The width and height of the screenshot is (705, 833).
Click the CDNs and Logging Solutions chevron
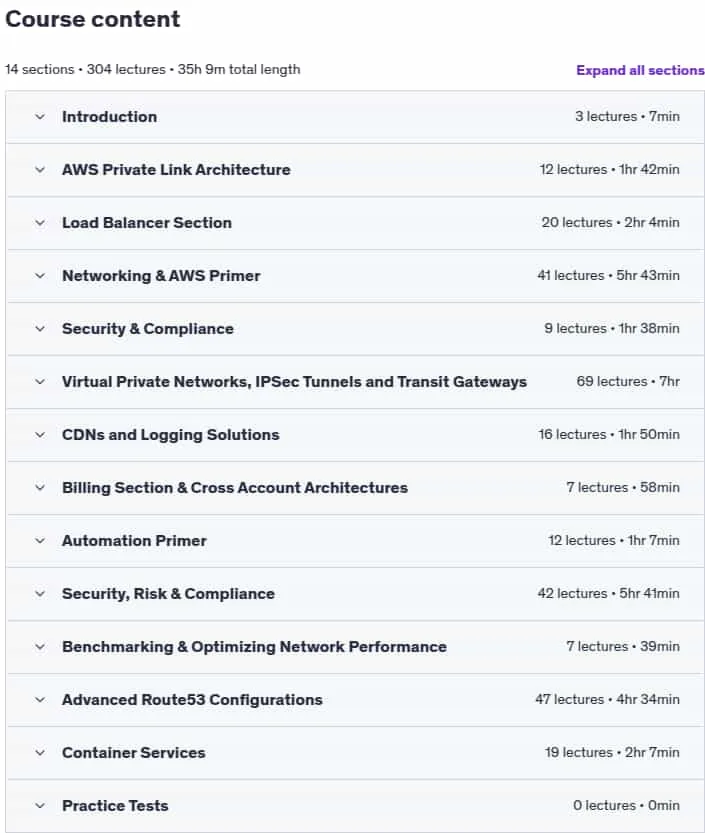pos(40,435)
